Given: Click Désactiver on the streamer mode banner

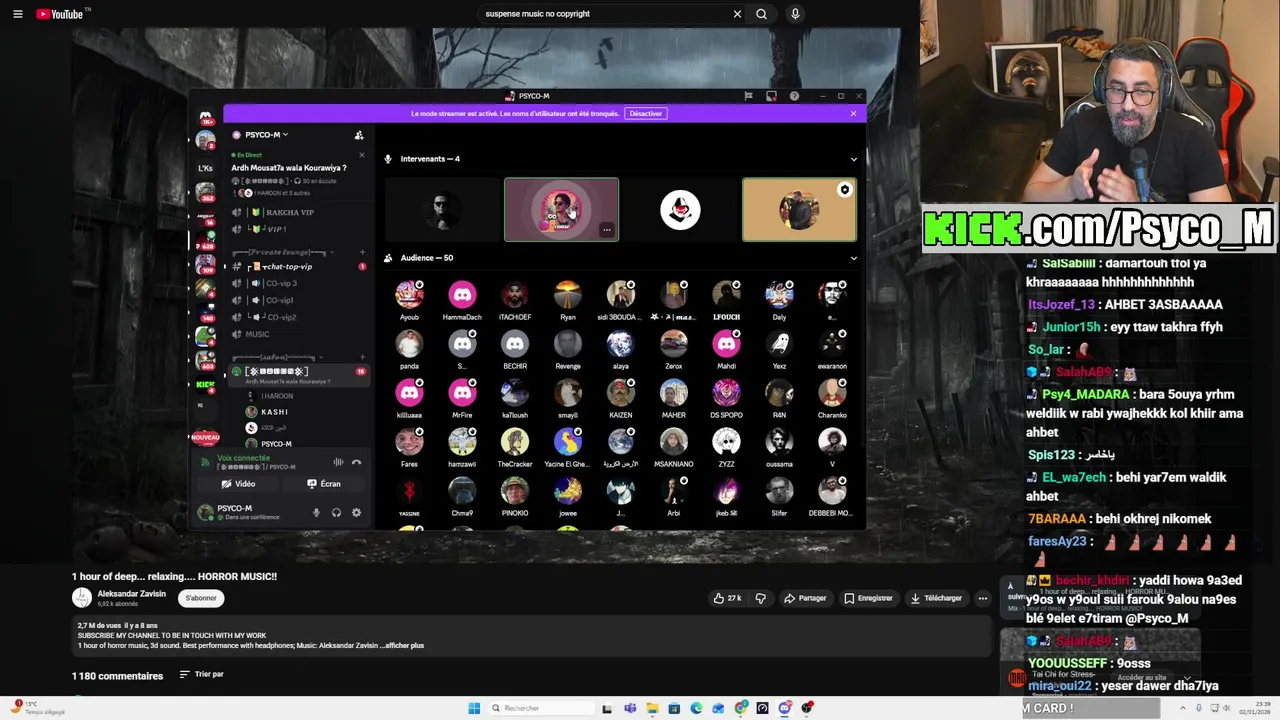Looking at the screenshot, I should (x=645, y=113).
